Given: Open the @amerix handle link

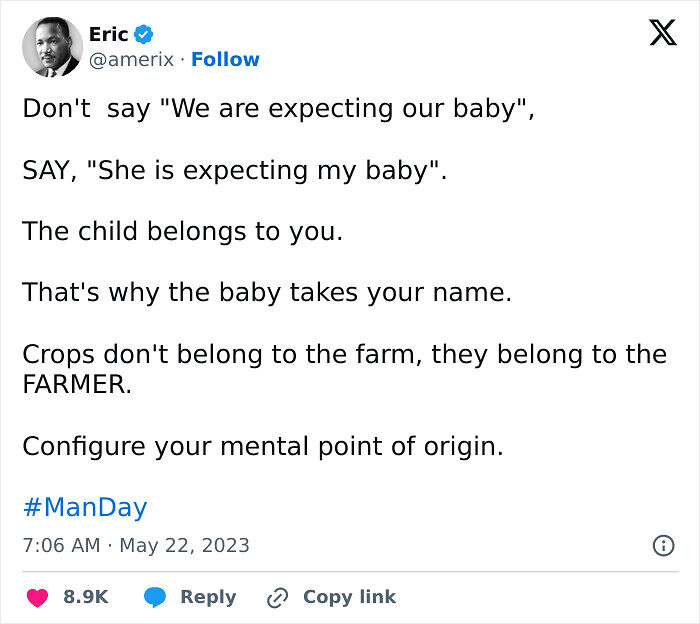Looking at the screenshot, I should point(131,60).
